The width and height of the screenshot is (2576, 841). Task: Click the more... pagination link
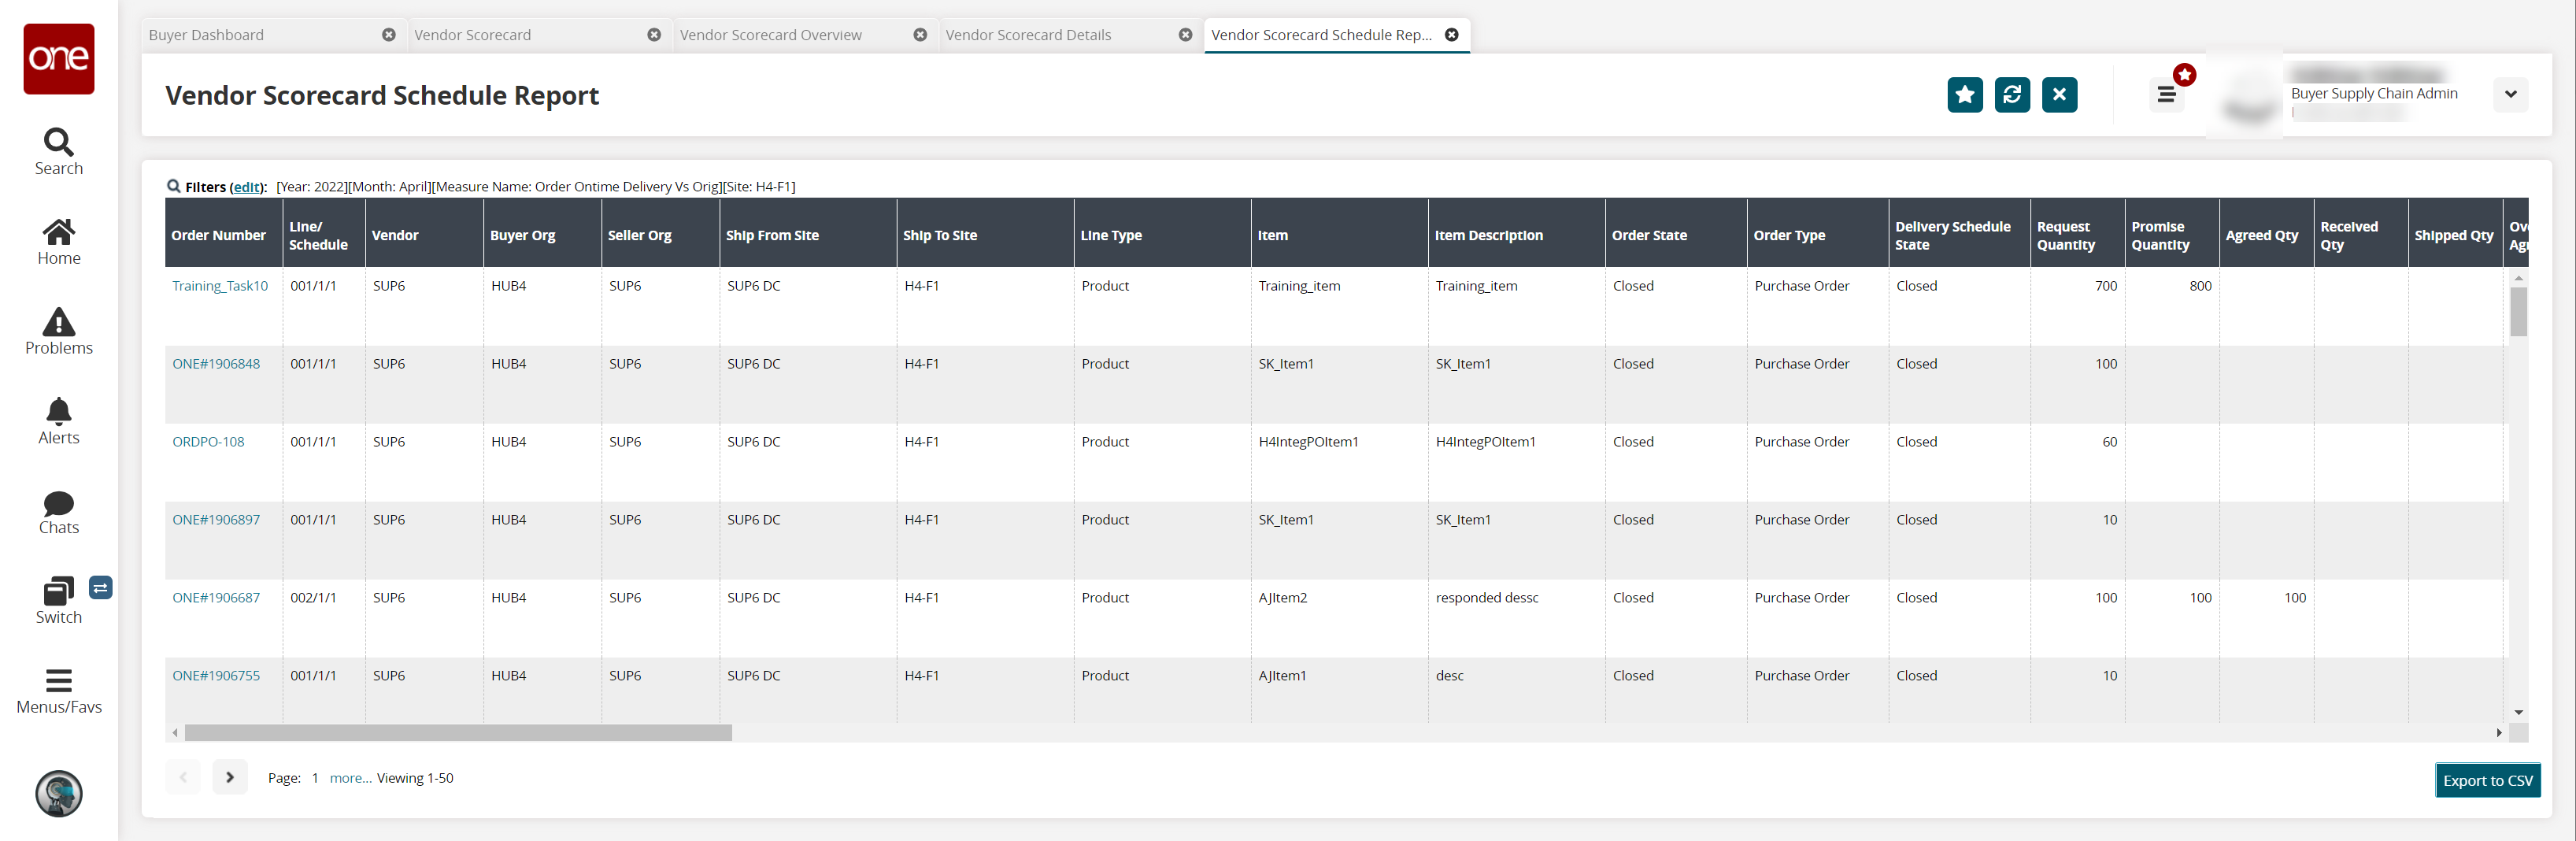coord(350,778)
